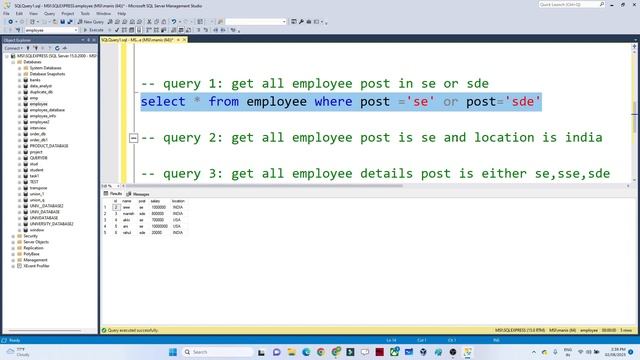The height and width of the screenshot is (360, 640).
Task: Open the View menu
Action: (33, 13)
